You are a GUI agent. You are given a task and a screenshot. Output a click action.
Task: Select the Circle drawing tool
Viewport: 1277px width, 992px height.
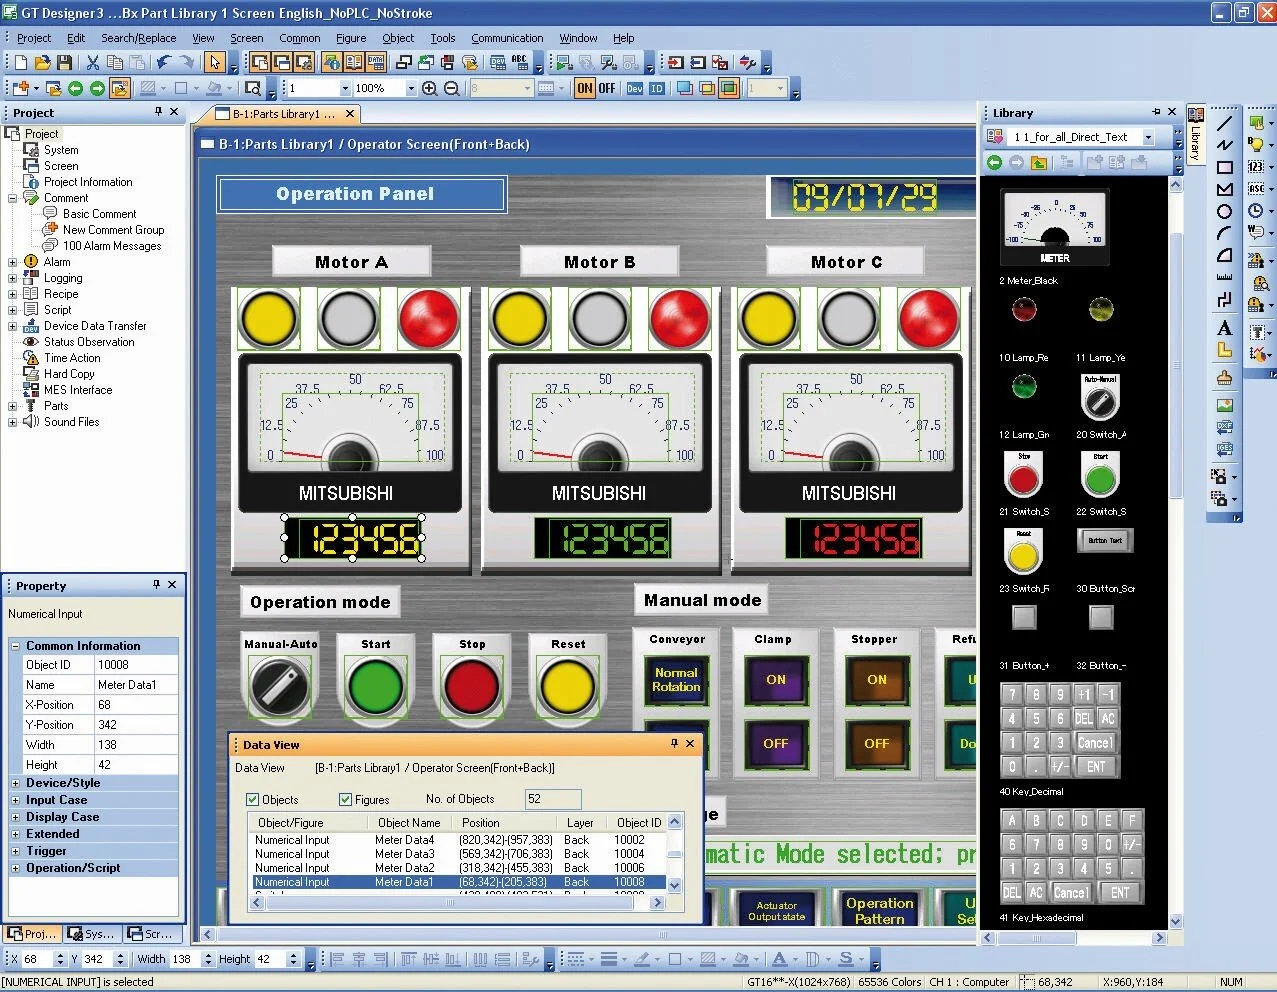[1224, 211]
